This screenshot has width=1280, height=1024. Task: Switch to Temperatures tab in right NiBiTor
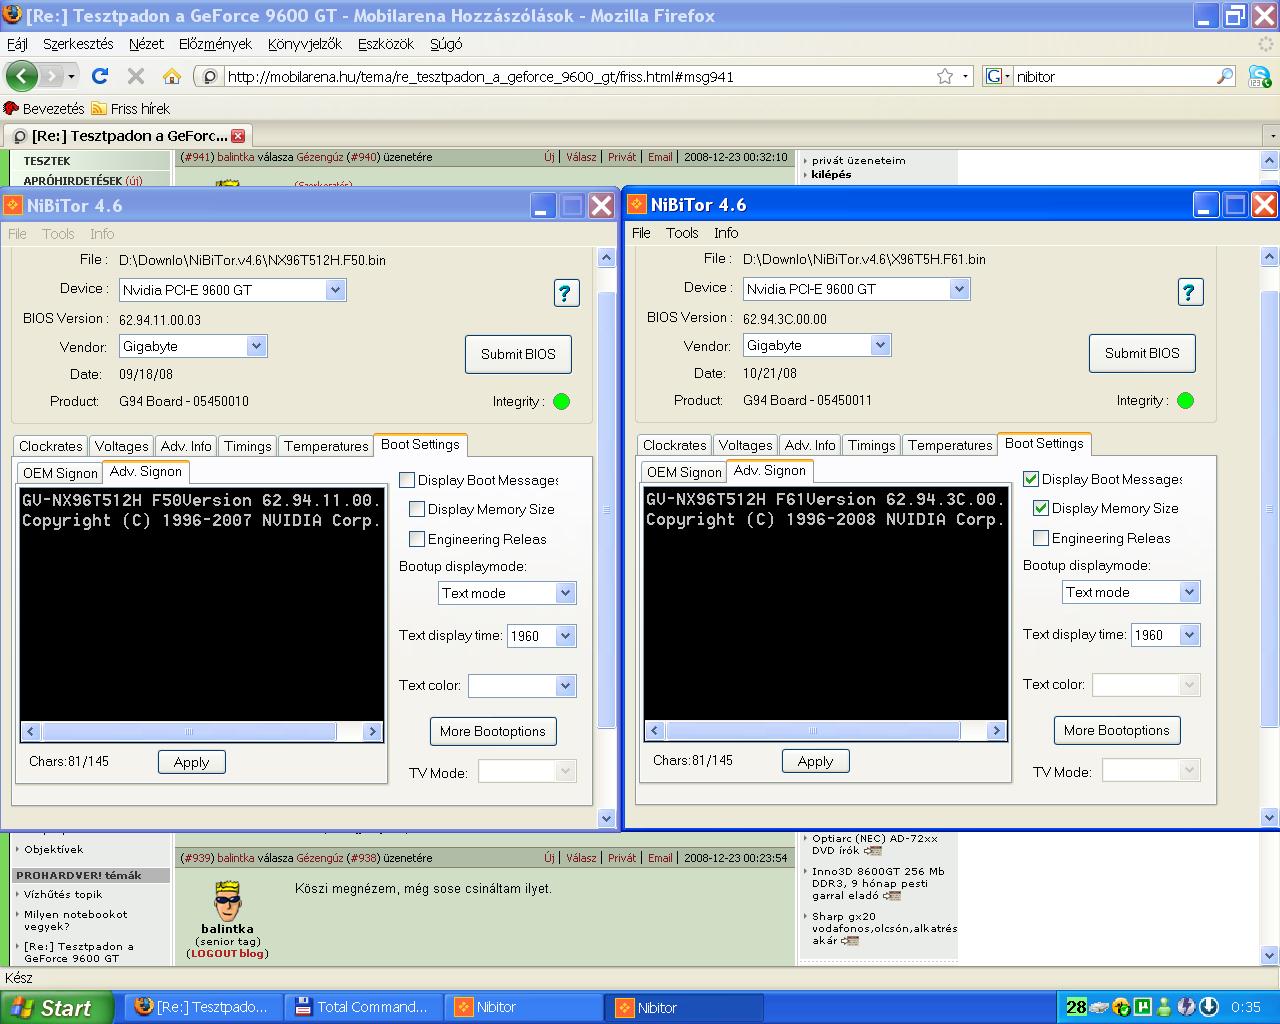(950, 445)
